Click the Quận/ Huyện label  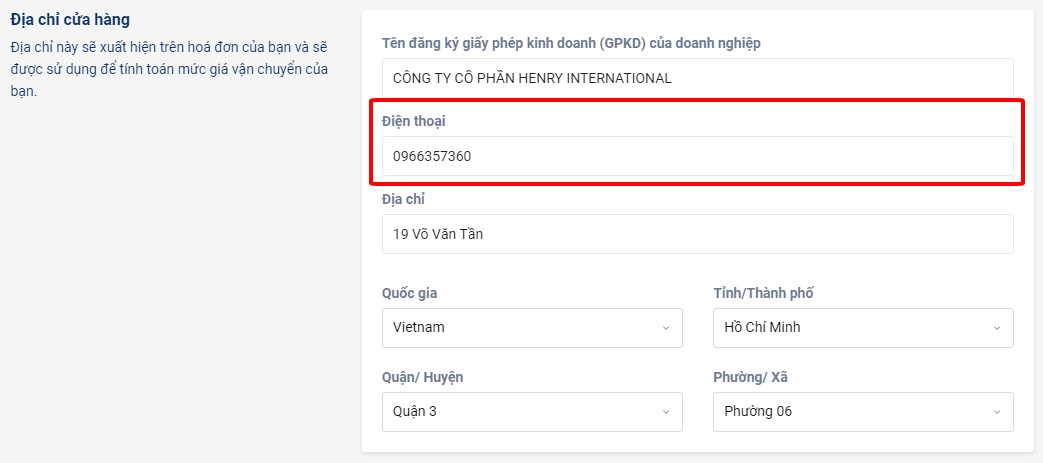(x=422, y=377)
